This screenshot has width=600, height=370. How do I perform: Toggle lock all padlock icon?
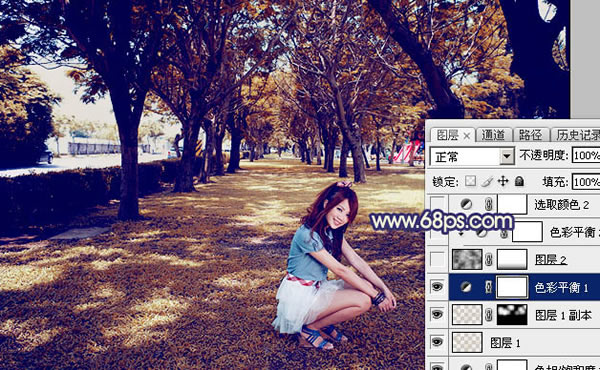coord(519,181)
